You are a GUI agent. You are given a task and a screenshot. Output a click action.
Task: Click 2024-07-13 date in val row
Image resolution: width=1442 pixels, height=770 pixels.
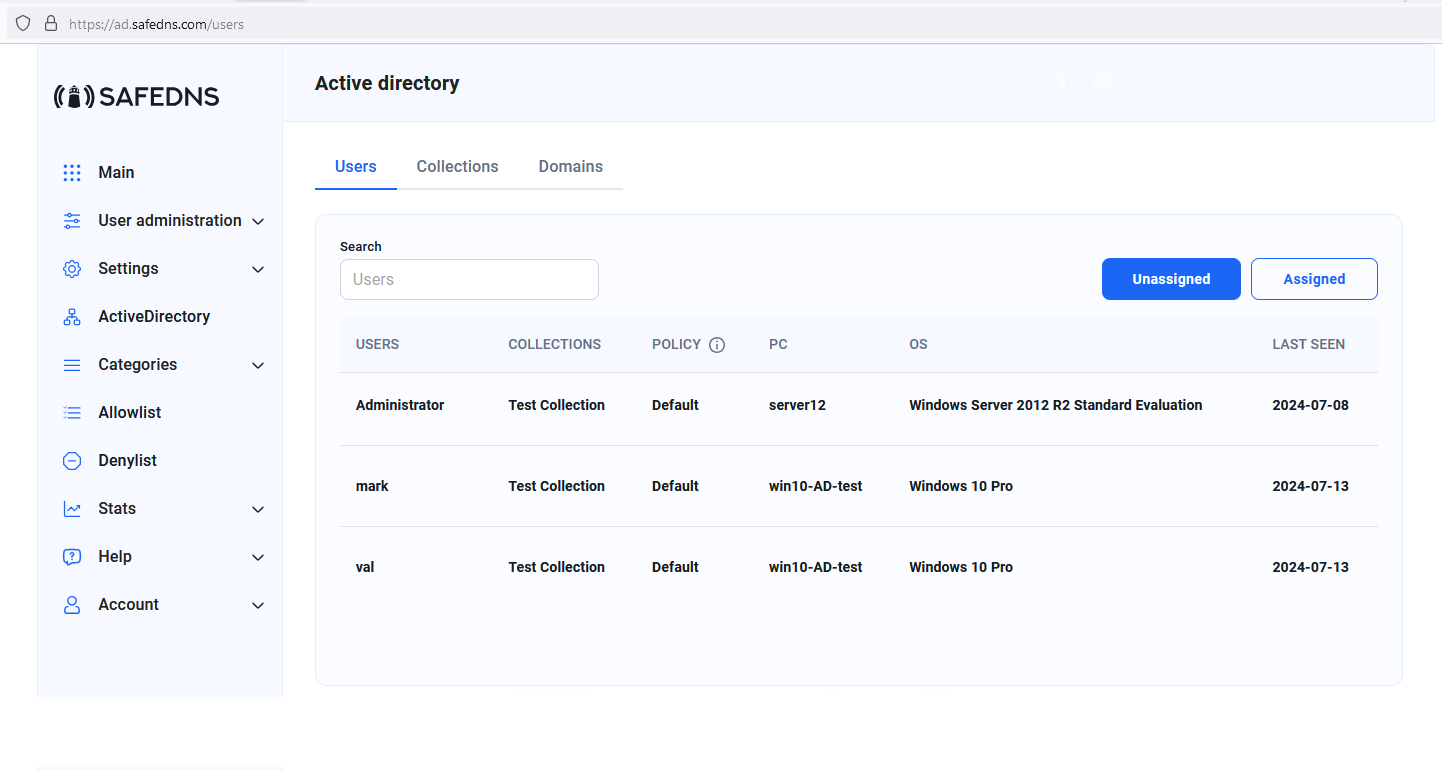pos(1310,567)
